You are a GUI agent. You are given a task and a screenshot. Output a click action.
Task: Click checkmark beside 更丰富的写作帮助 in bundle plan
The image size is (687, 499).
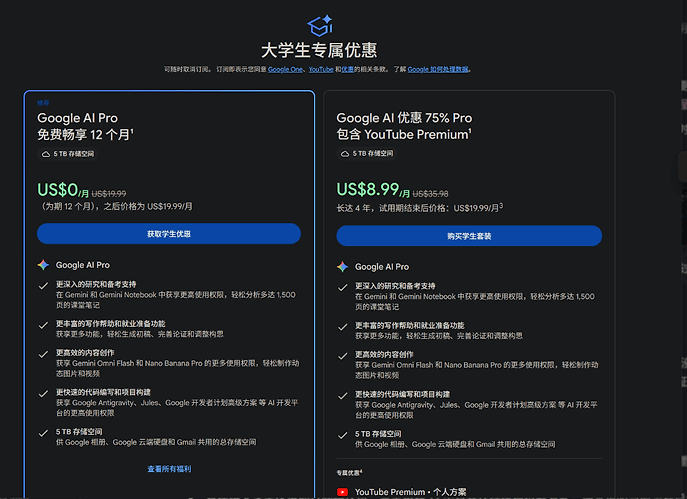pos(343,327)
